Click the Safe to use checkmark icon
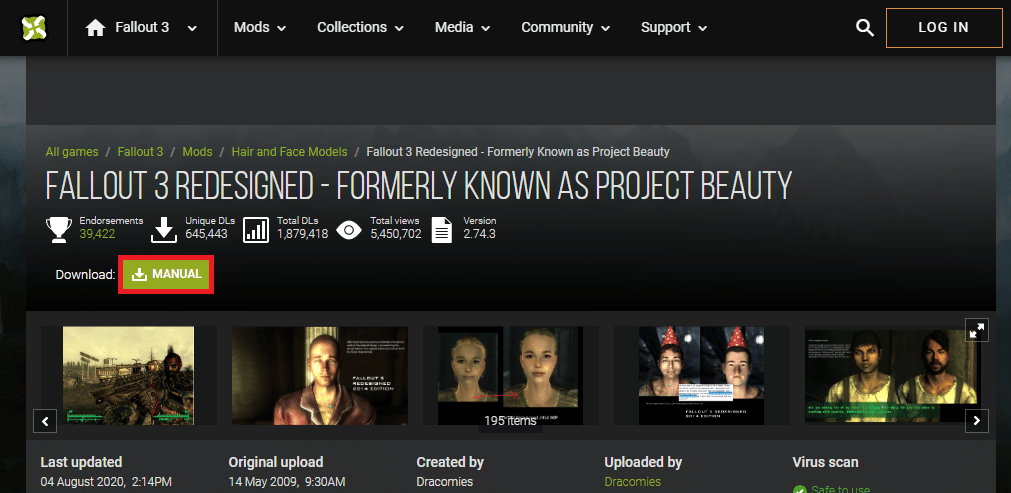Image resolution: width=1011 pixels, height=493 pixels. point(800,488)
